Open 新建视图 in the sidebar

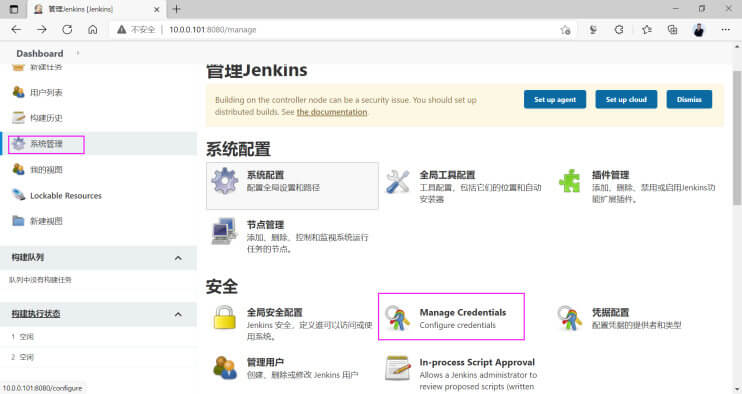pyautogui.click(x=46, y=221)
